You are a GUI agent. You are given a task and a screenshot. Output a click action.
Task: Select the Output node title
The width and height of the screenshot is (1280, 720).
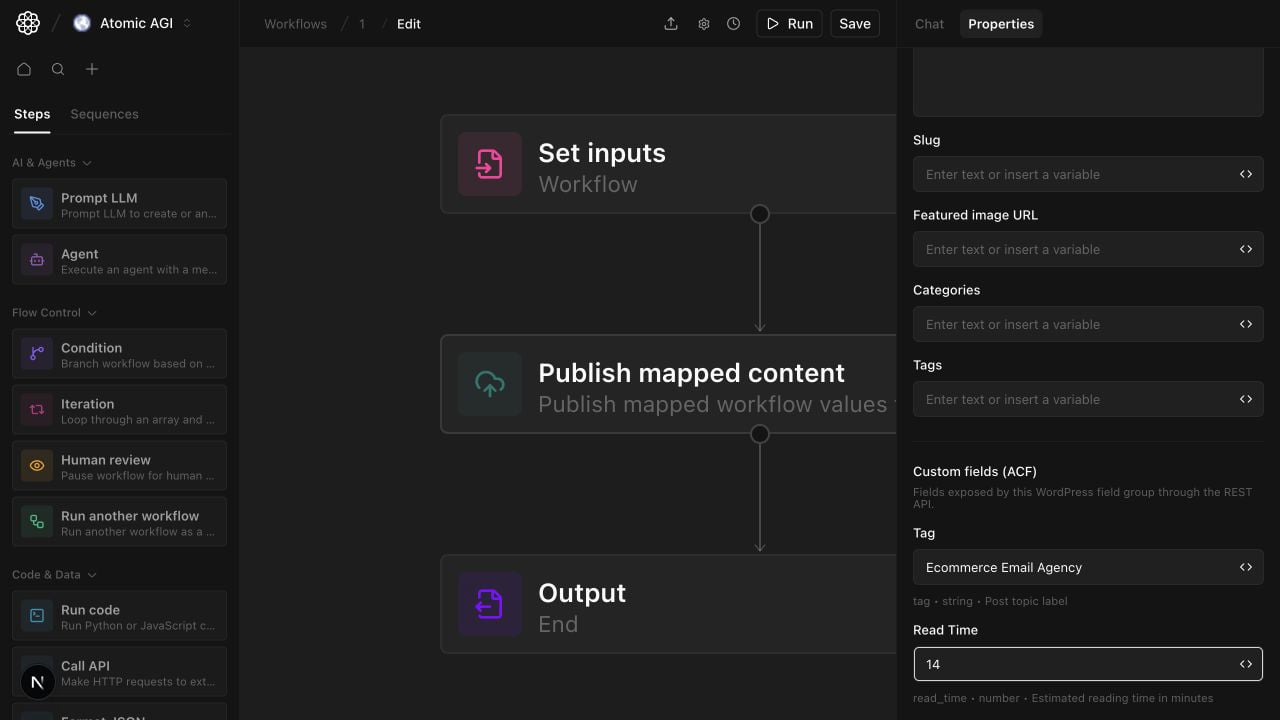[x=582, y=593]
